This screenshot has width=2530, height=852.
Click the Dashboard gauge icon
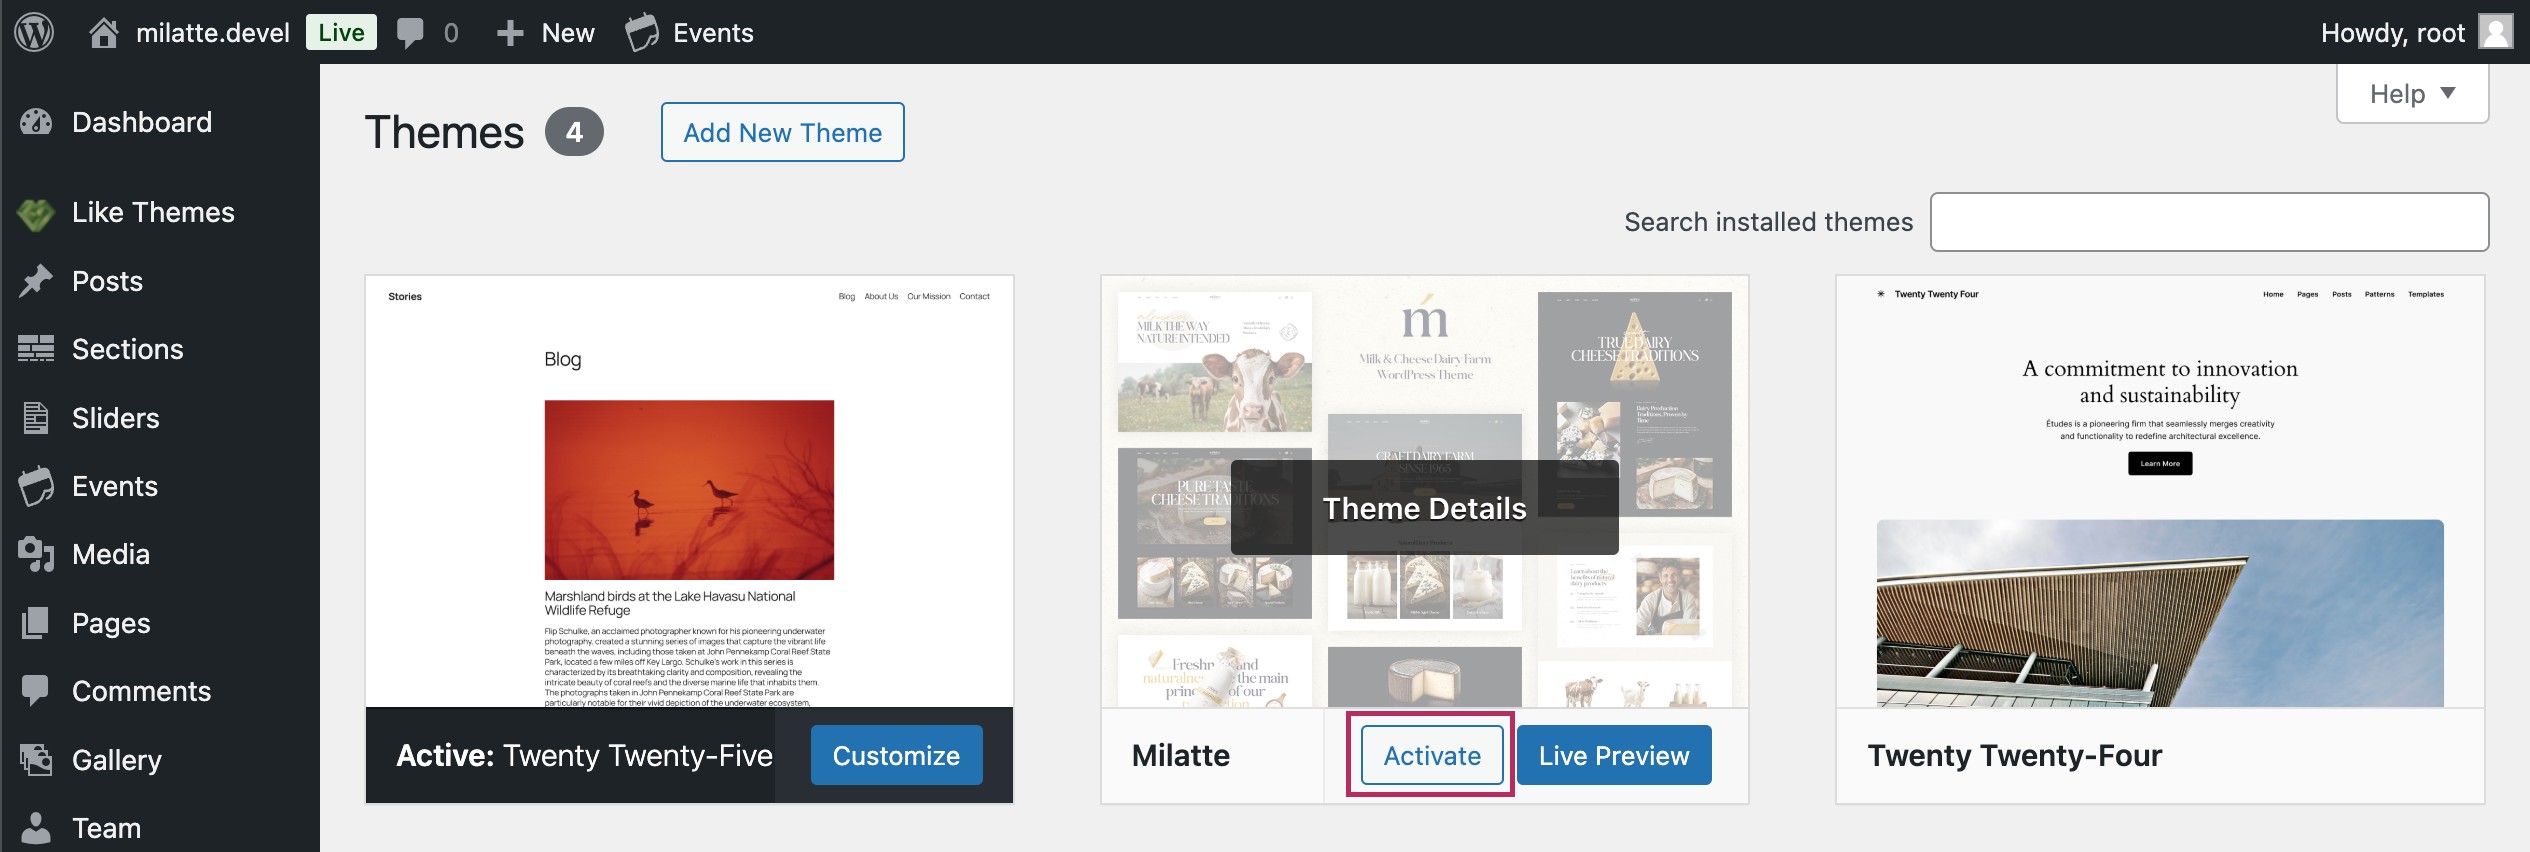coord(36,122)
